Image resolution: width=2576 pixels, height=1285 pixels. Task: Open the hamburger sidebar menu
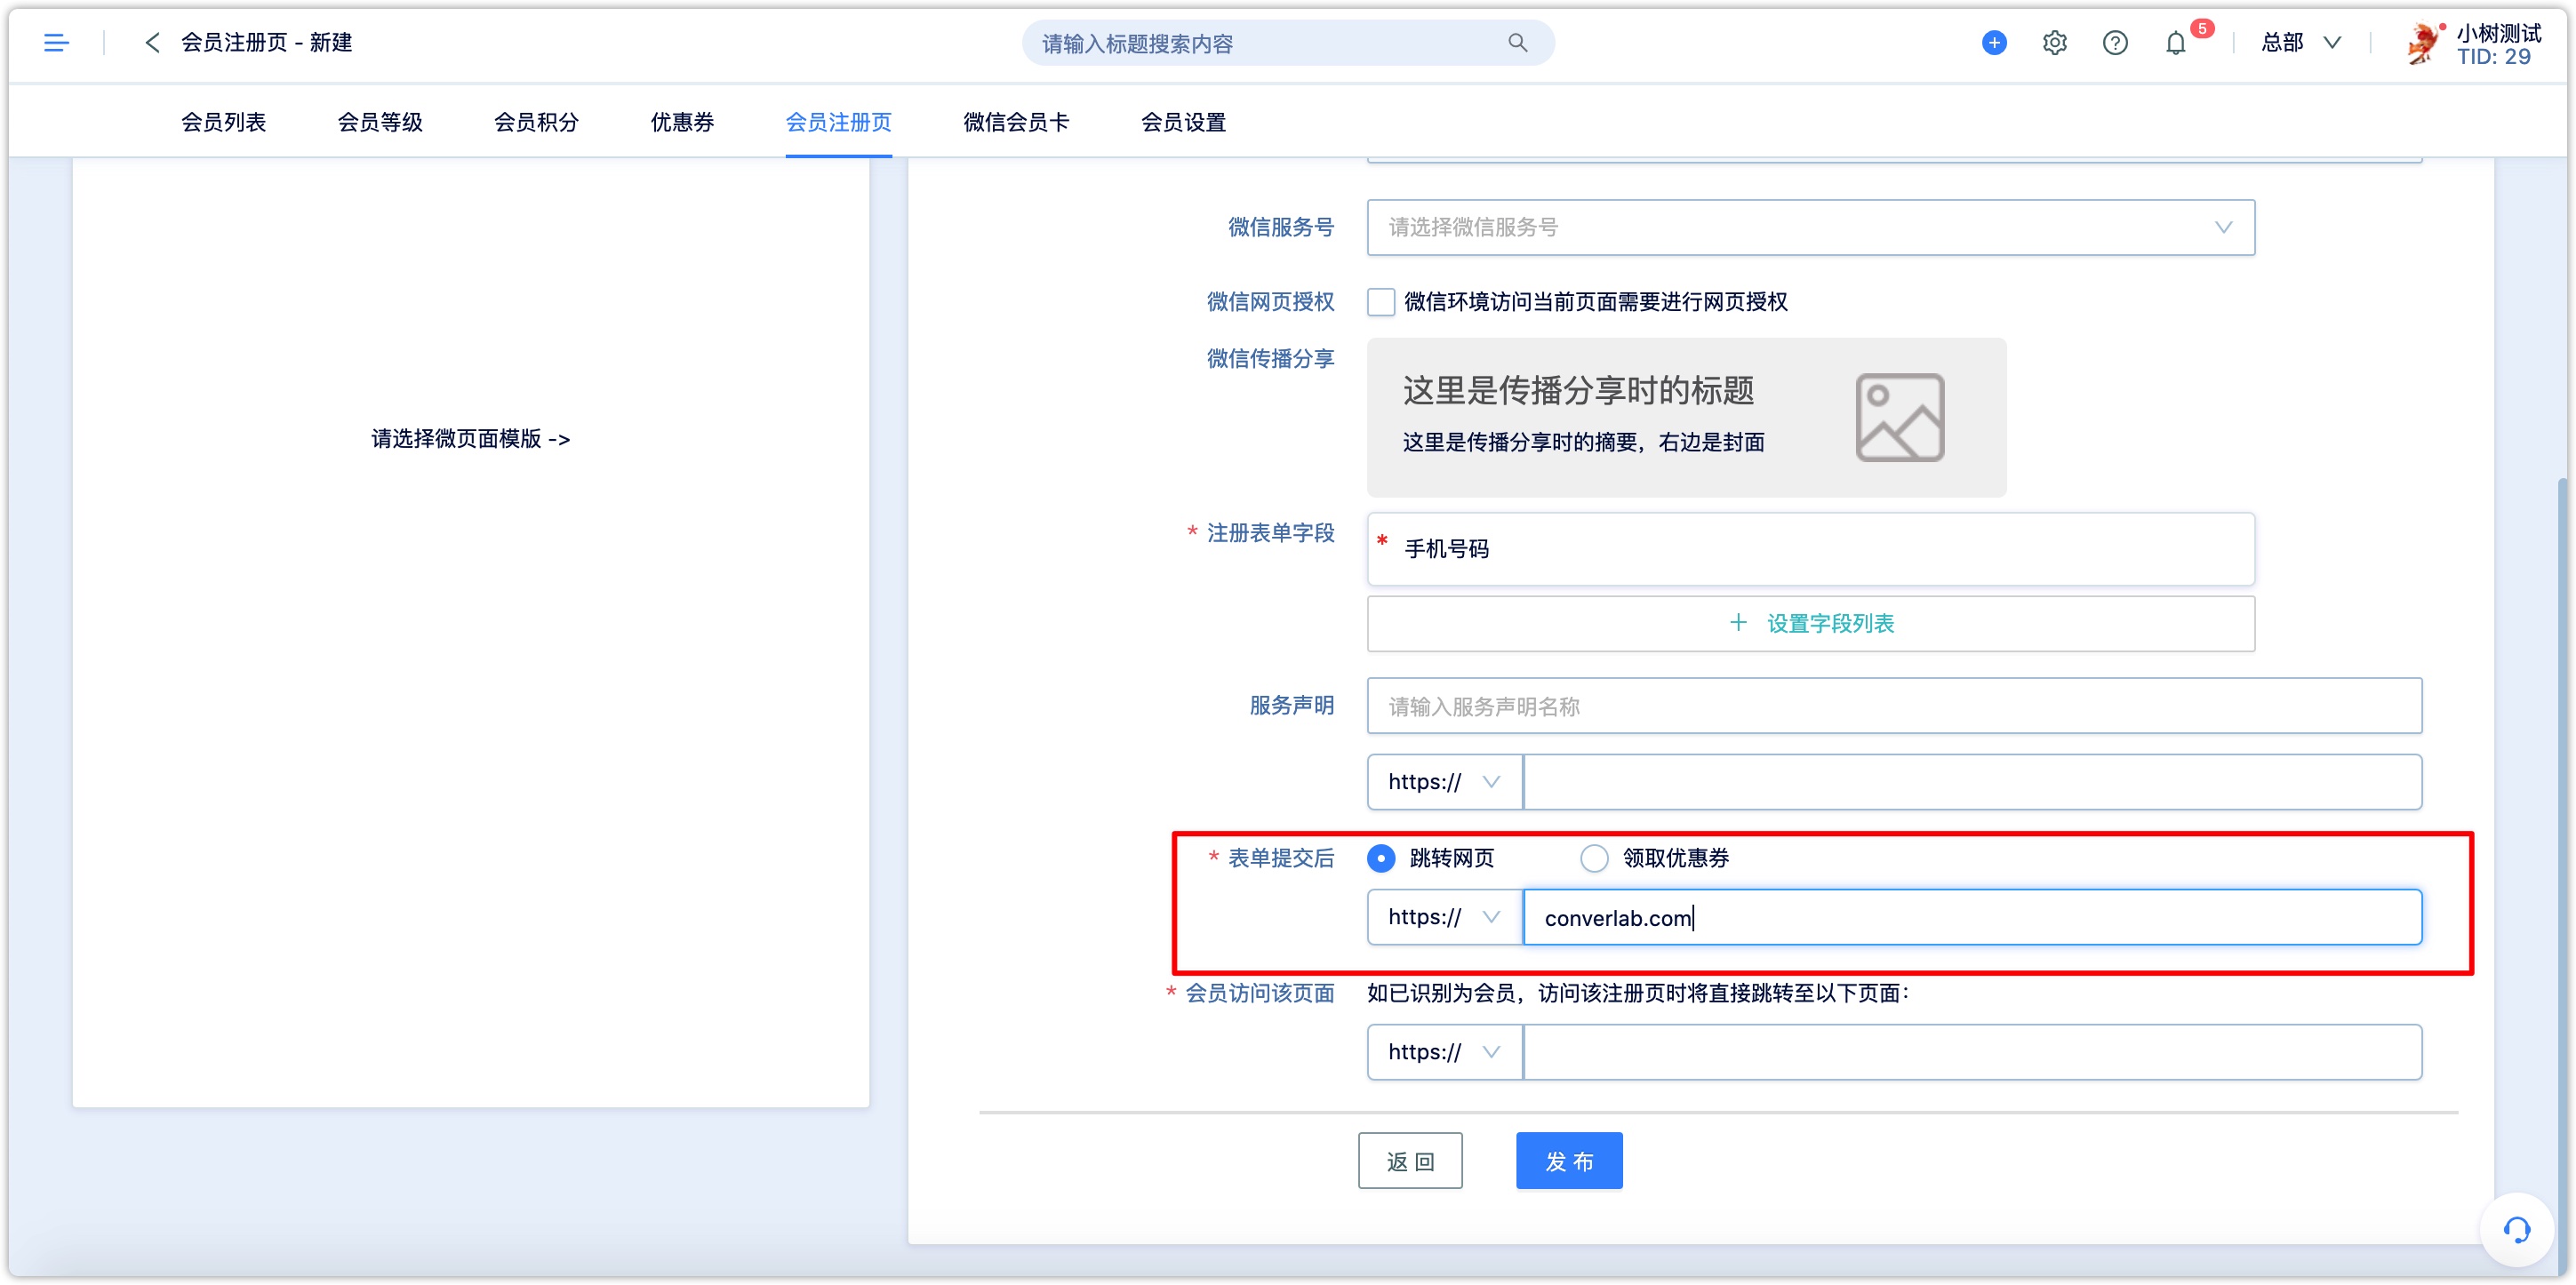(x=56, y=42)
